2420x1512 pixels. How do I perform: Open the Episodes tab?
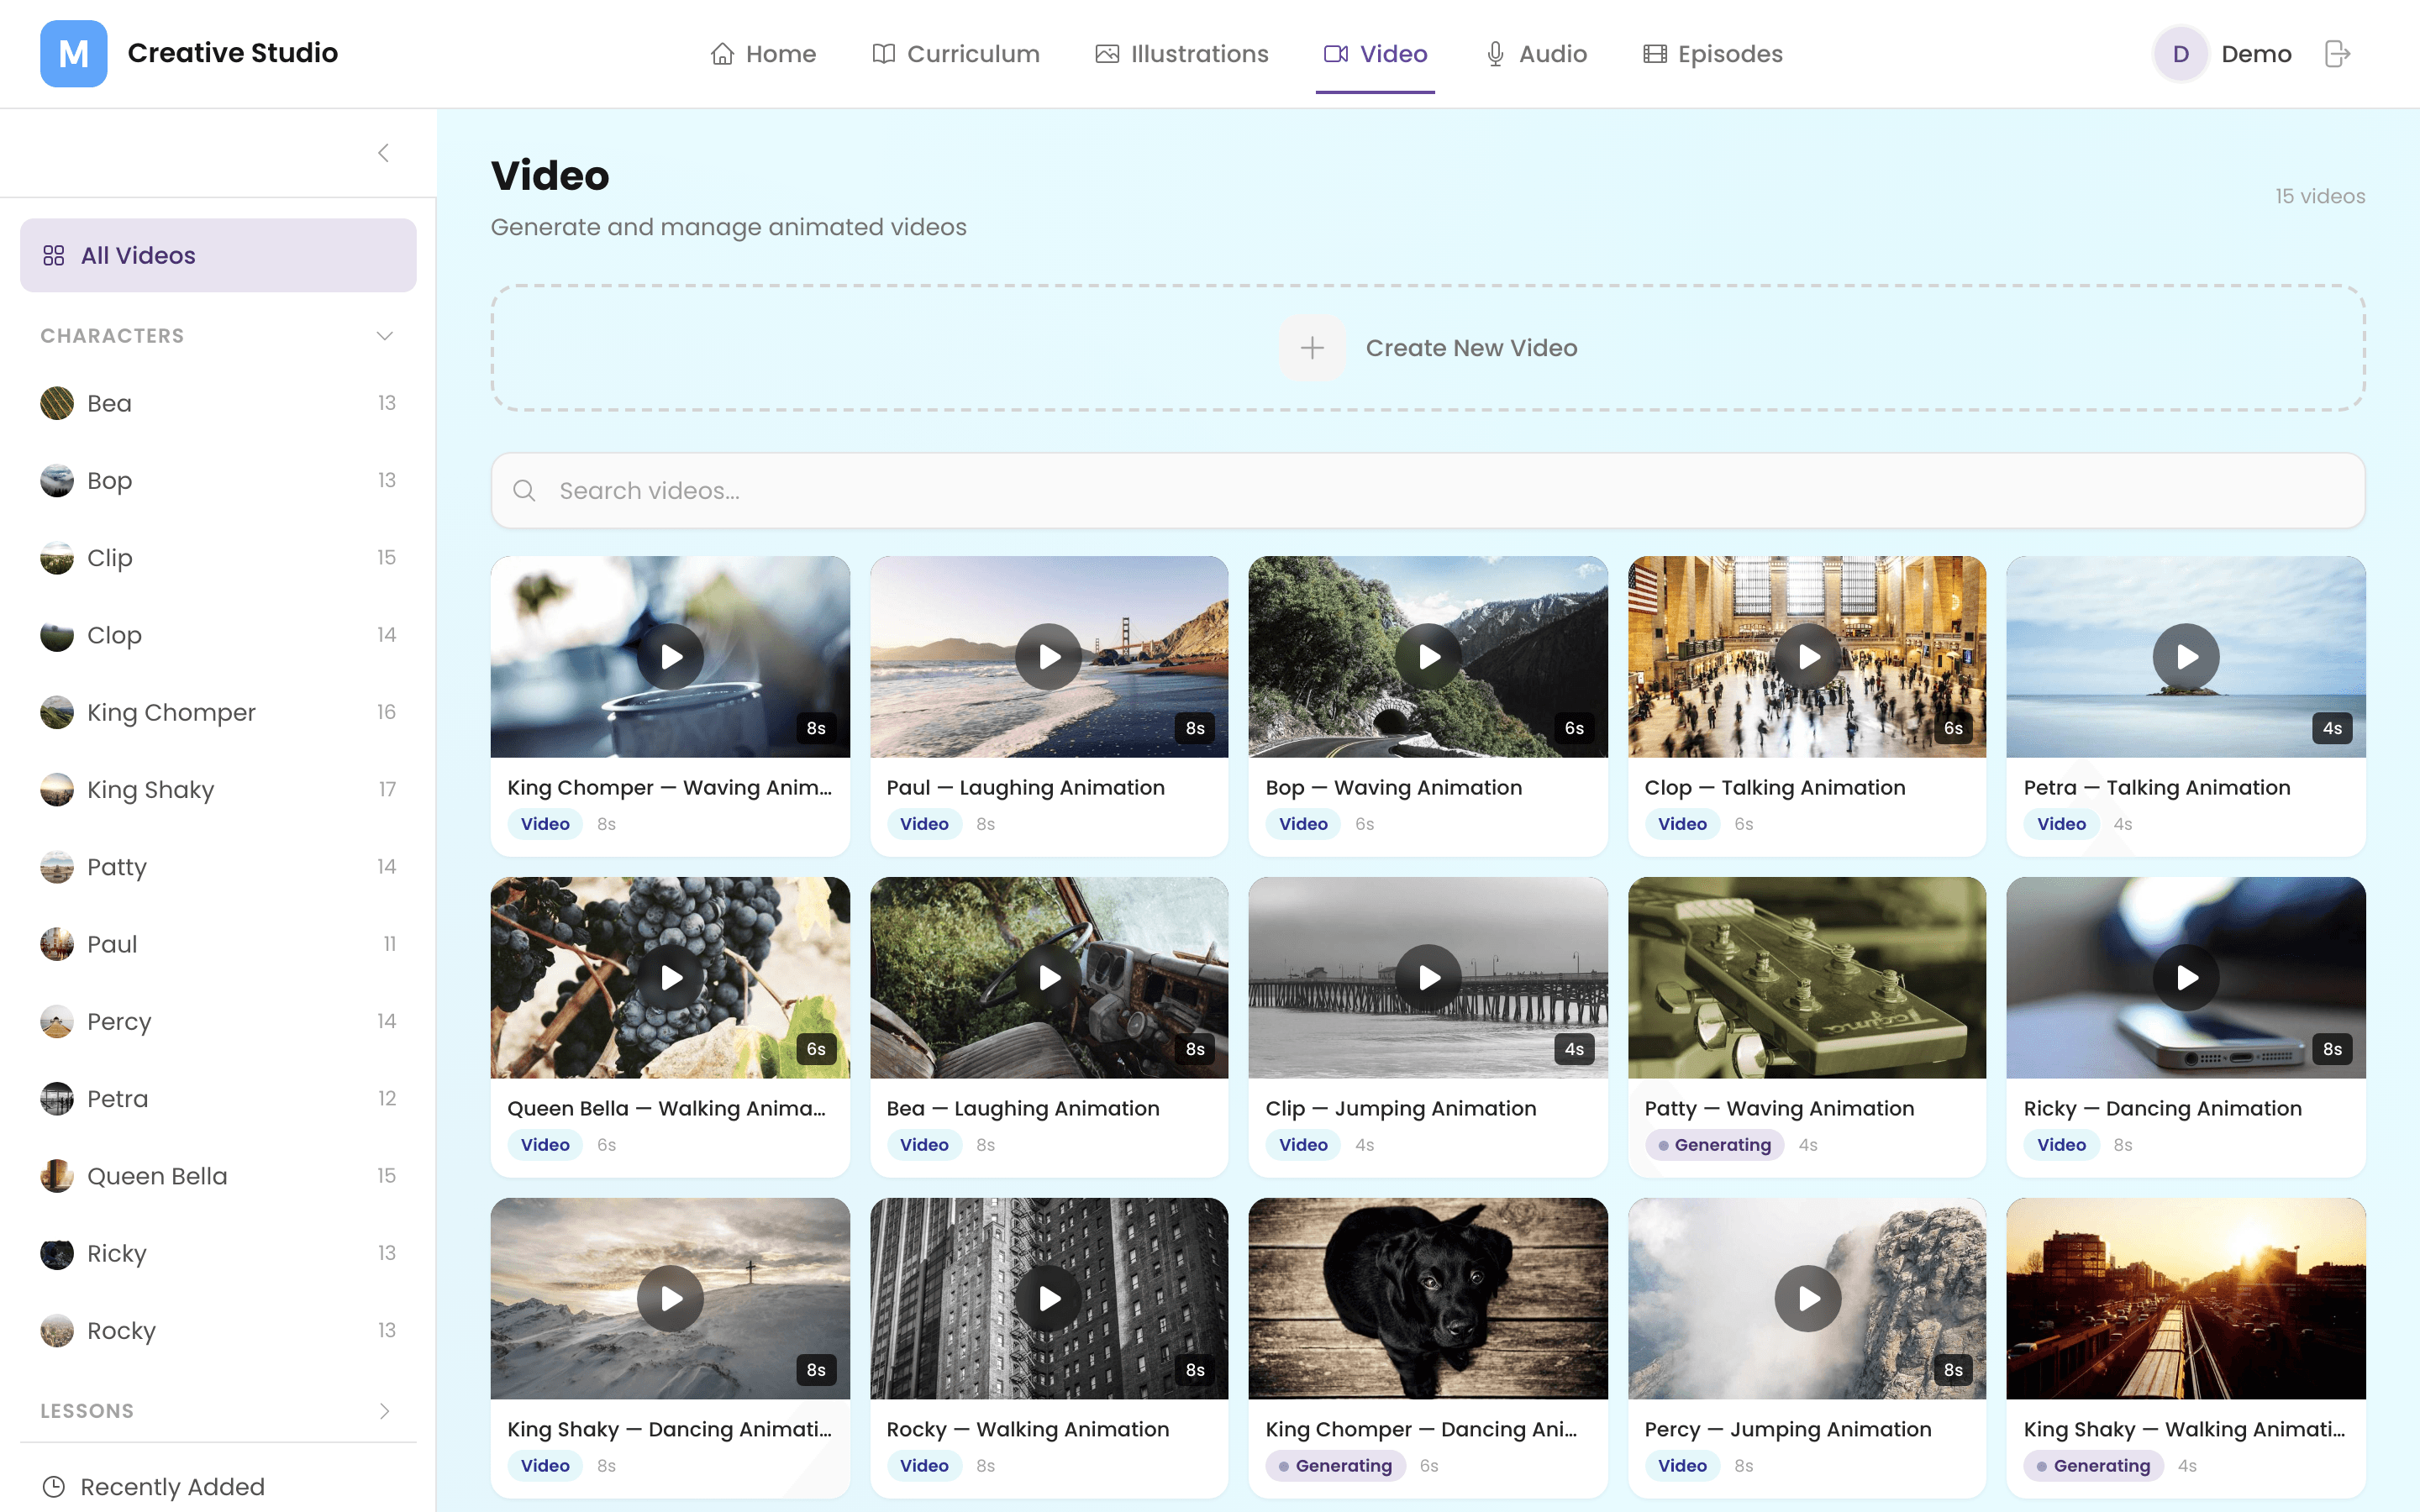pyautogui.click(x=1713, y=54)
